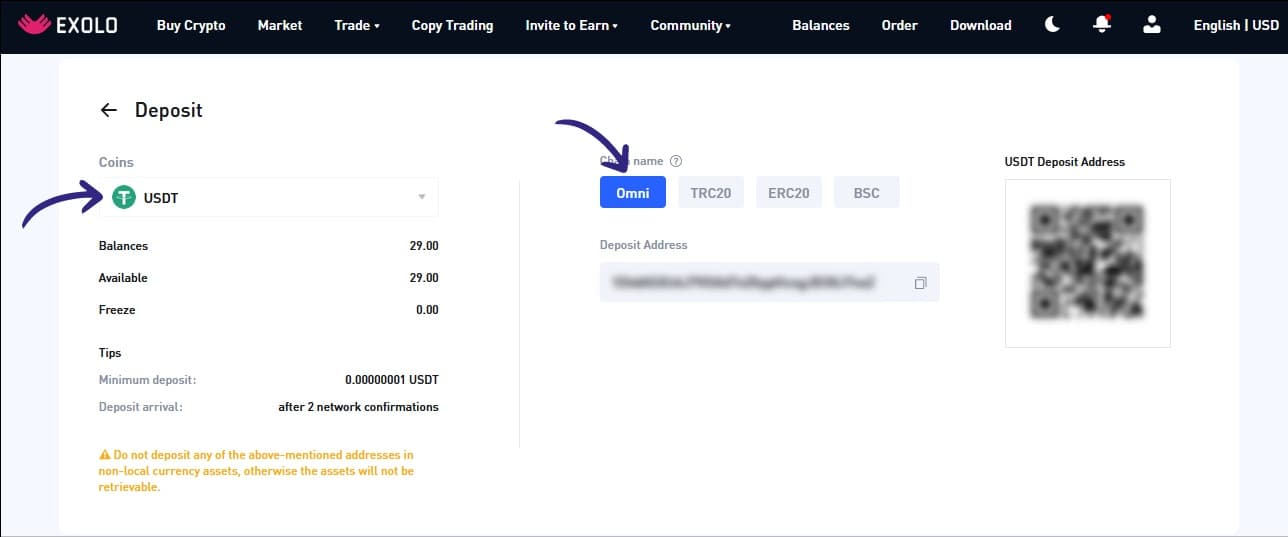This screenshot has height=537, width=1288.
Task: Open notifications bell icon
Action: coord(1102,24)
